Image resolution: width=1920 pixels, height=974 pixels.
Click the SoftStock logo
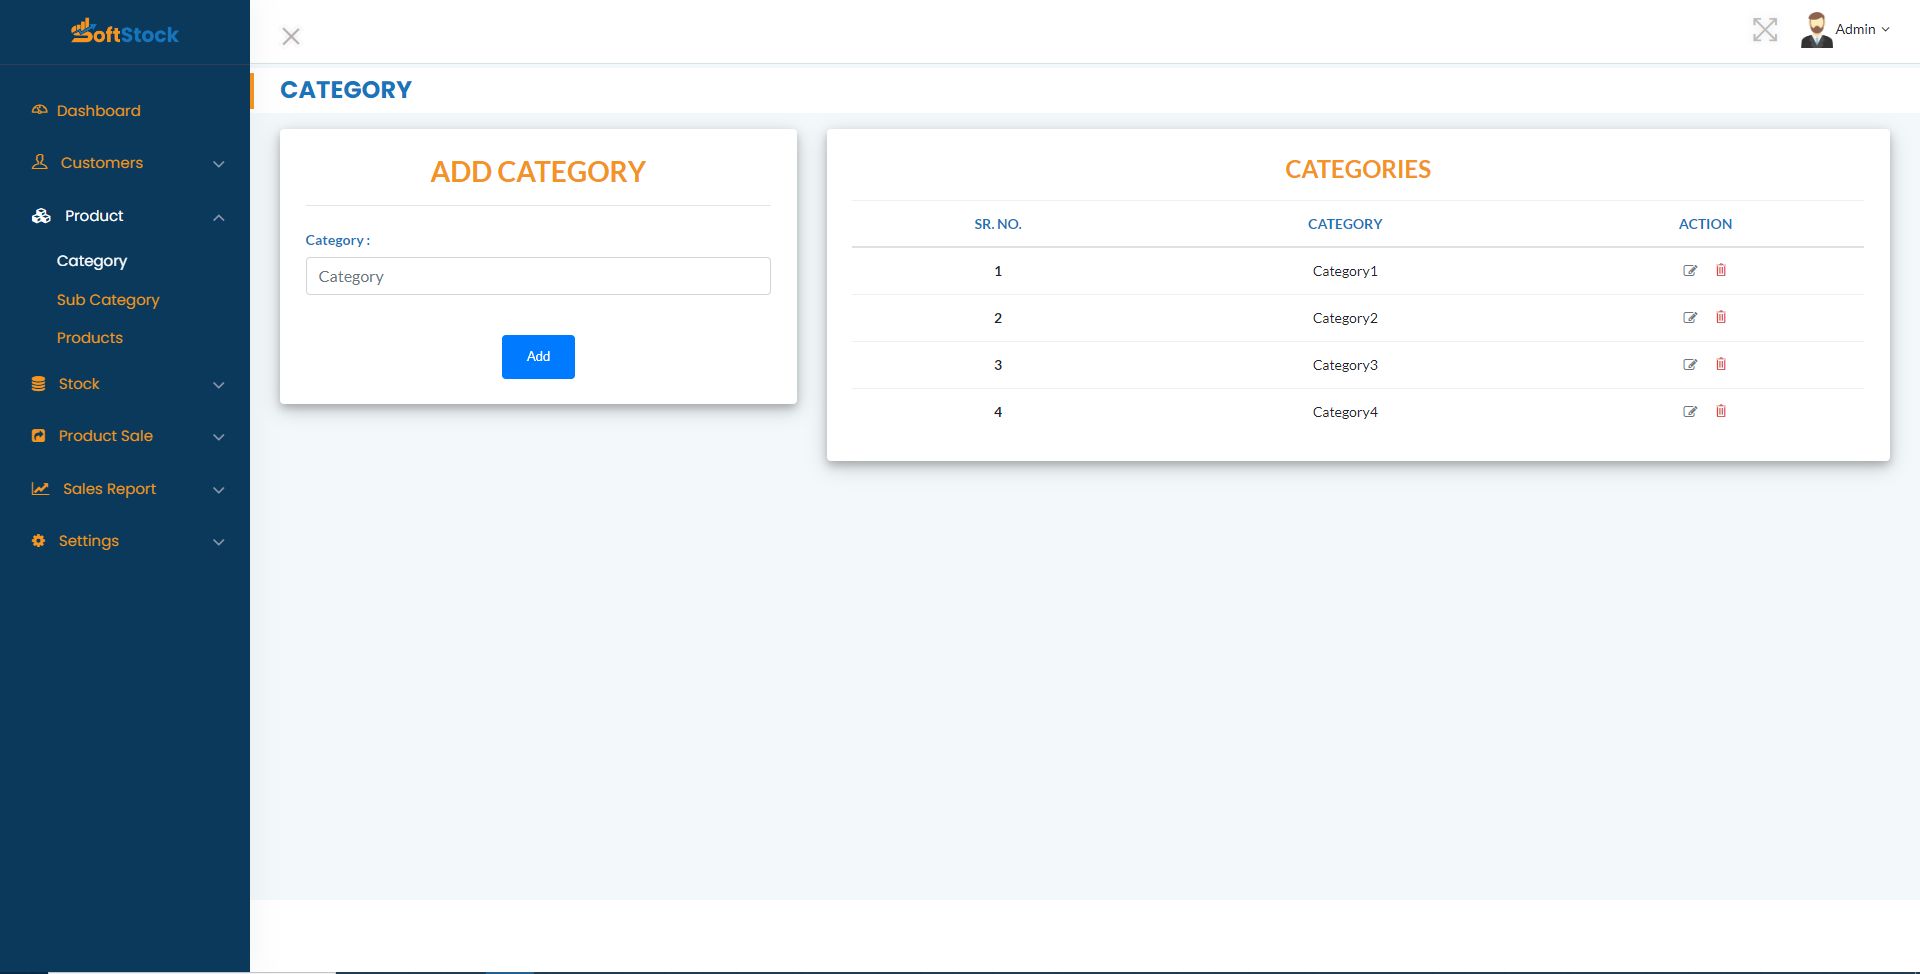coord(125,32)
